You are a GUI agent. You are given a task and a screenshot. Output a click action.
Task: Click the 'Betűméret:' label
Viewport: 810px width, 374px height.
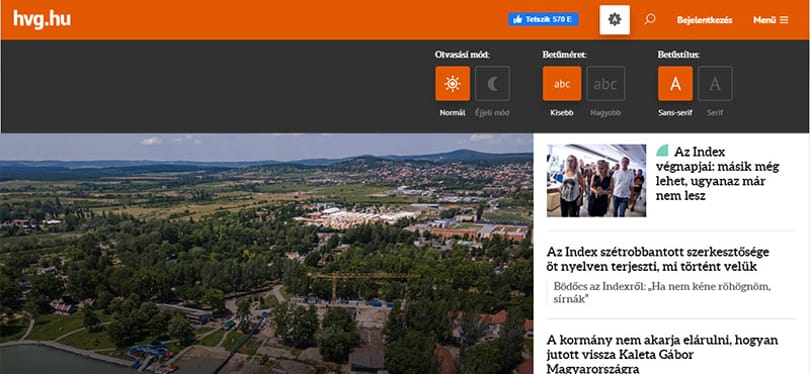(565, 55)
